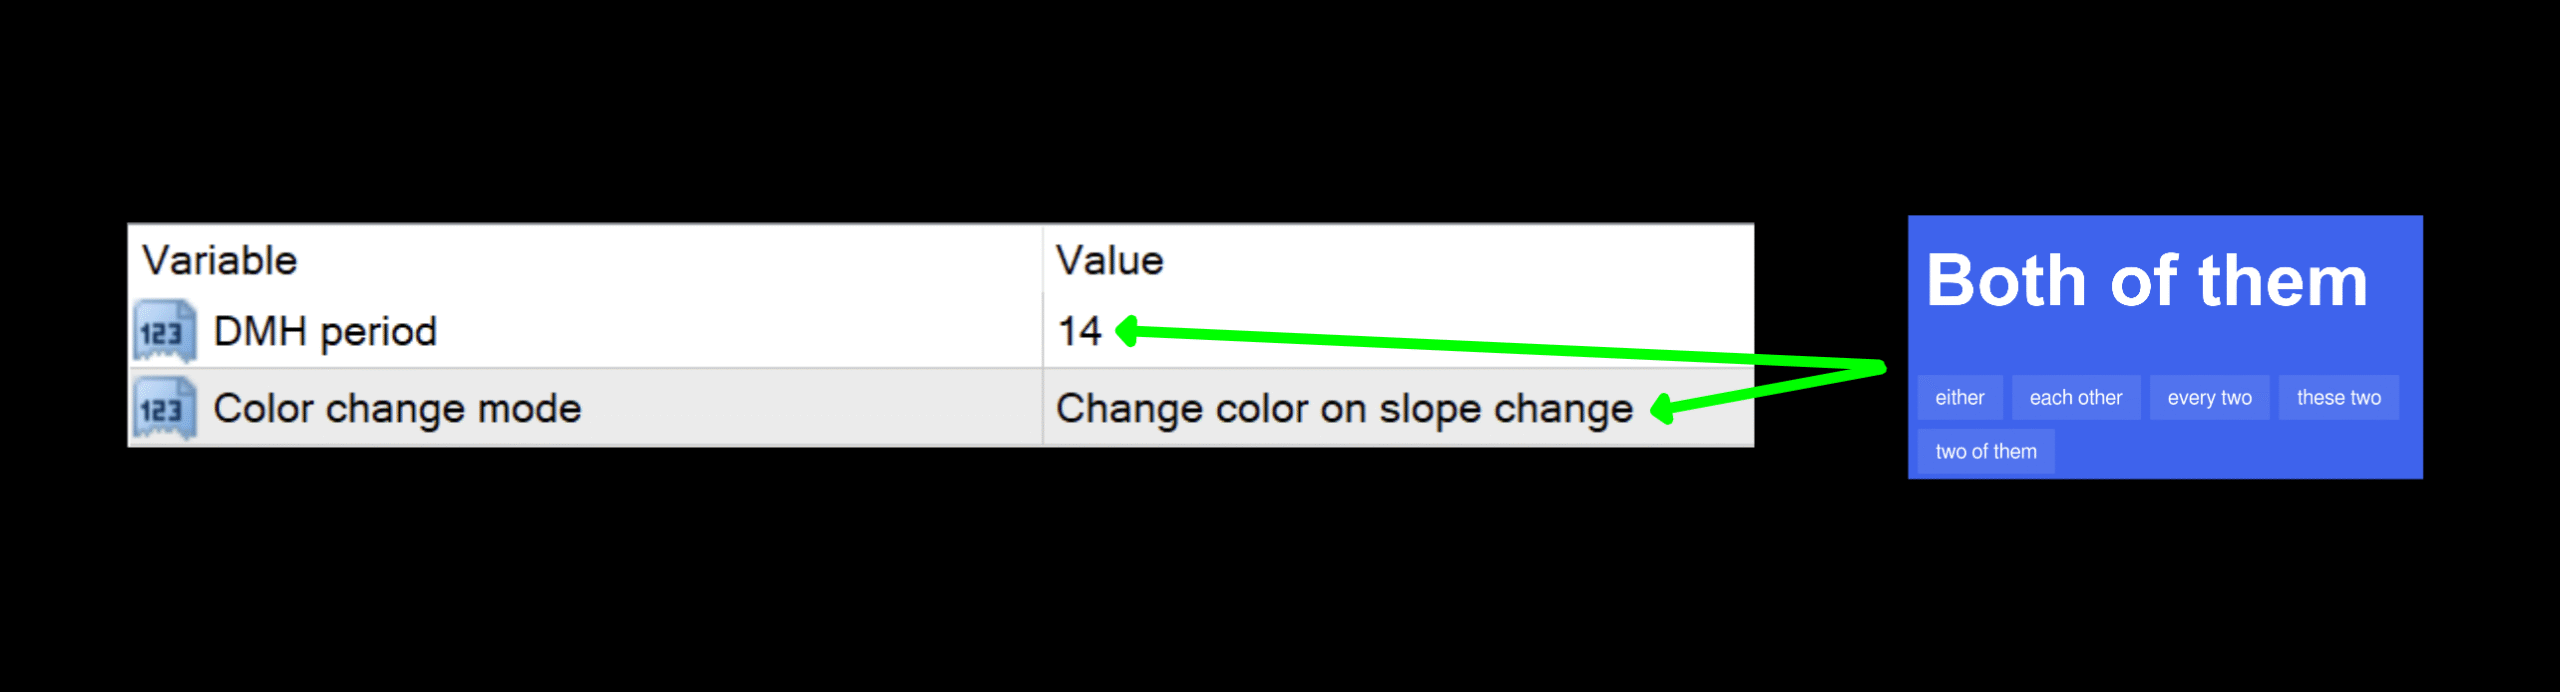Click the Color change mode type icon
The image size is (2560, 692).
(164, 409)
